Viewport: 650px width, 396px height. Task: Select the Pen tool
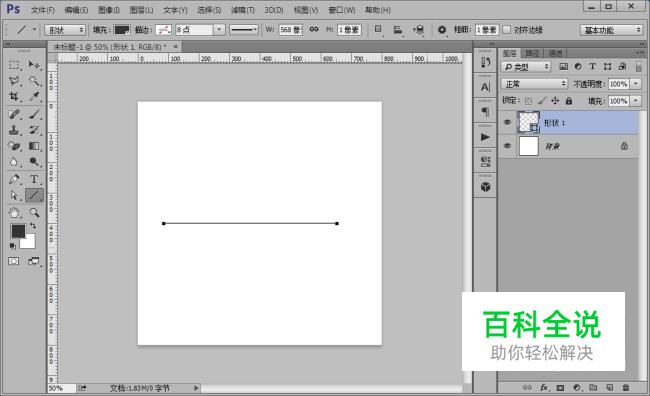pyautogui.click(x=14, y=179)
